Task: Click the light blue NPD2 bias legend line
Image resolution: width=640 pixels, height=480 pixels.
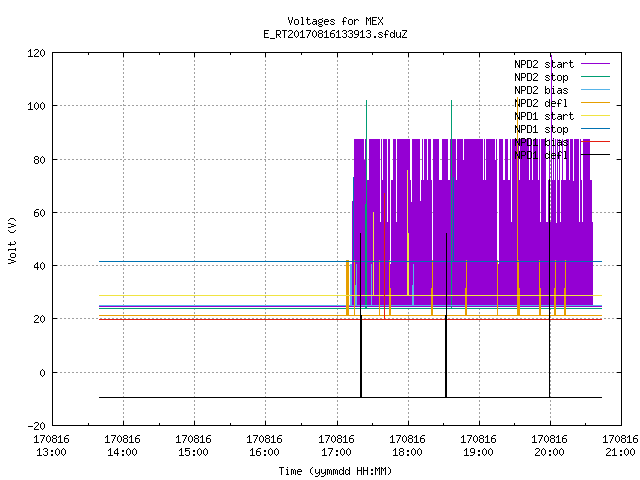Action: [595, 90]
